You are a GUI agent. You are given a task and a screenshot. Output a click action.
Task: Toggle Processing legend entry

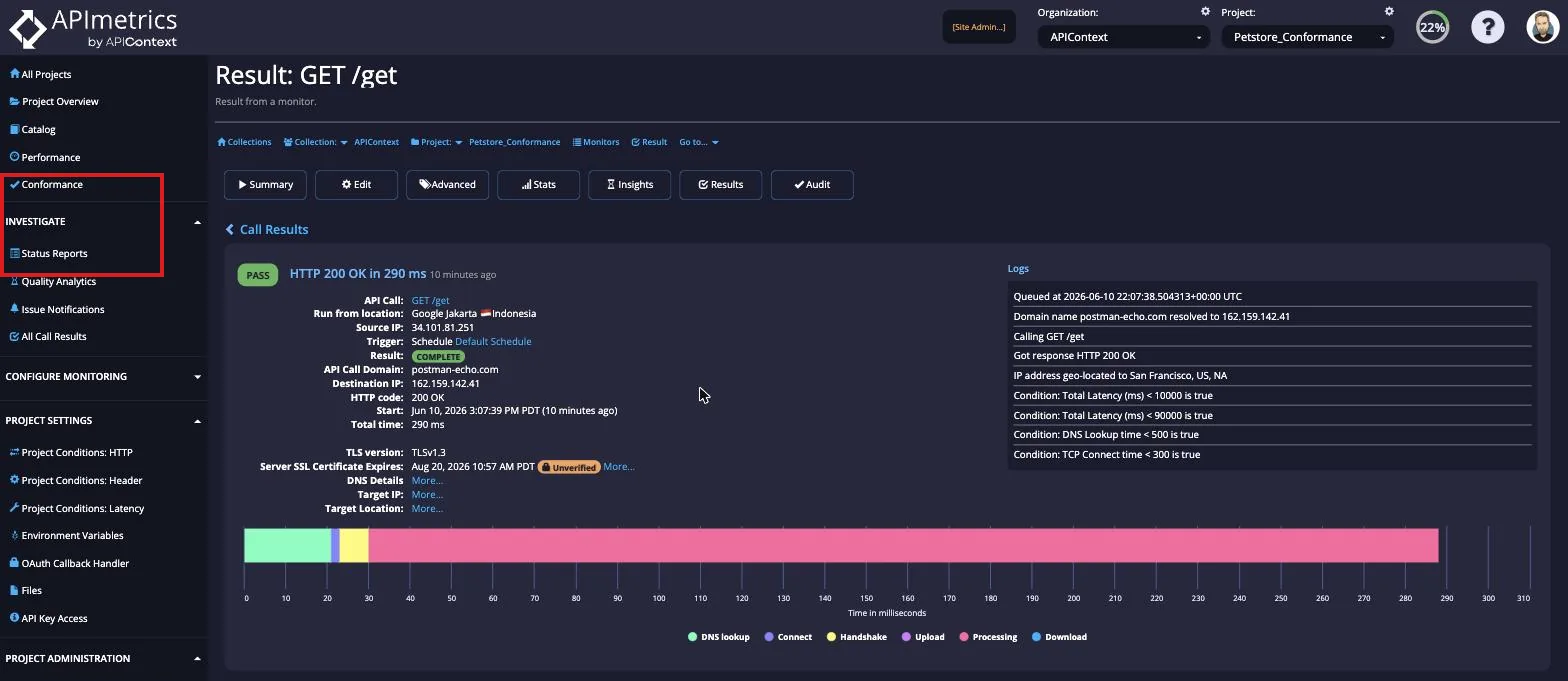click(988, 637)
